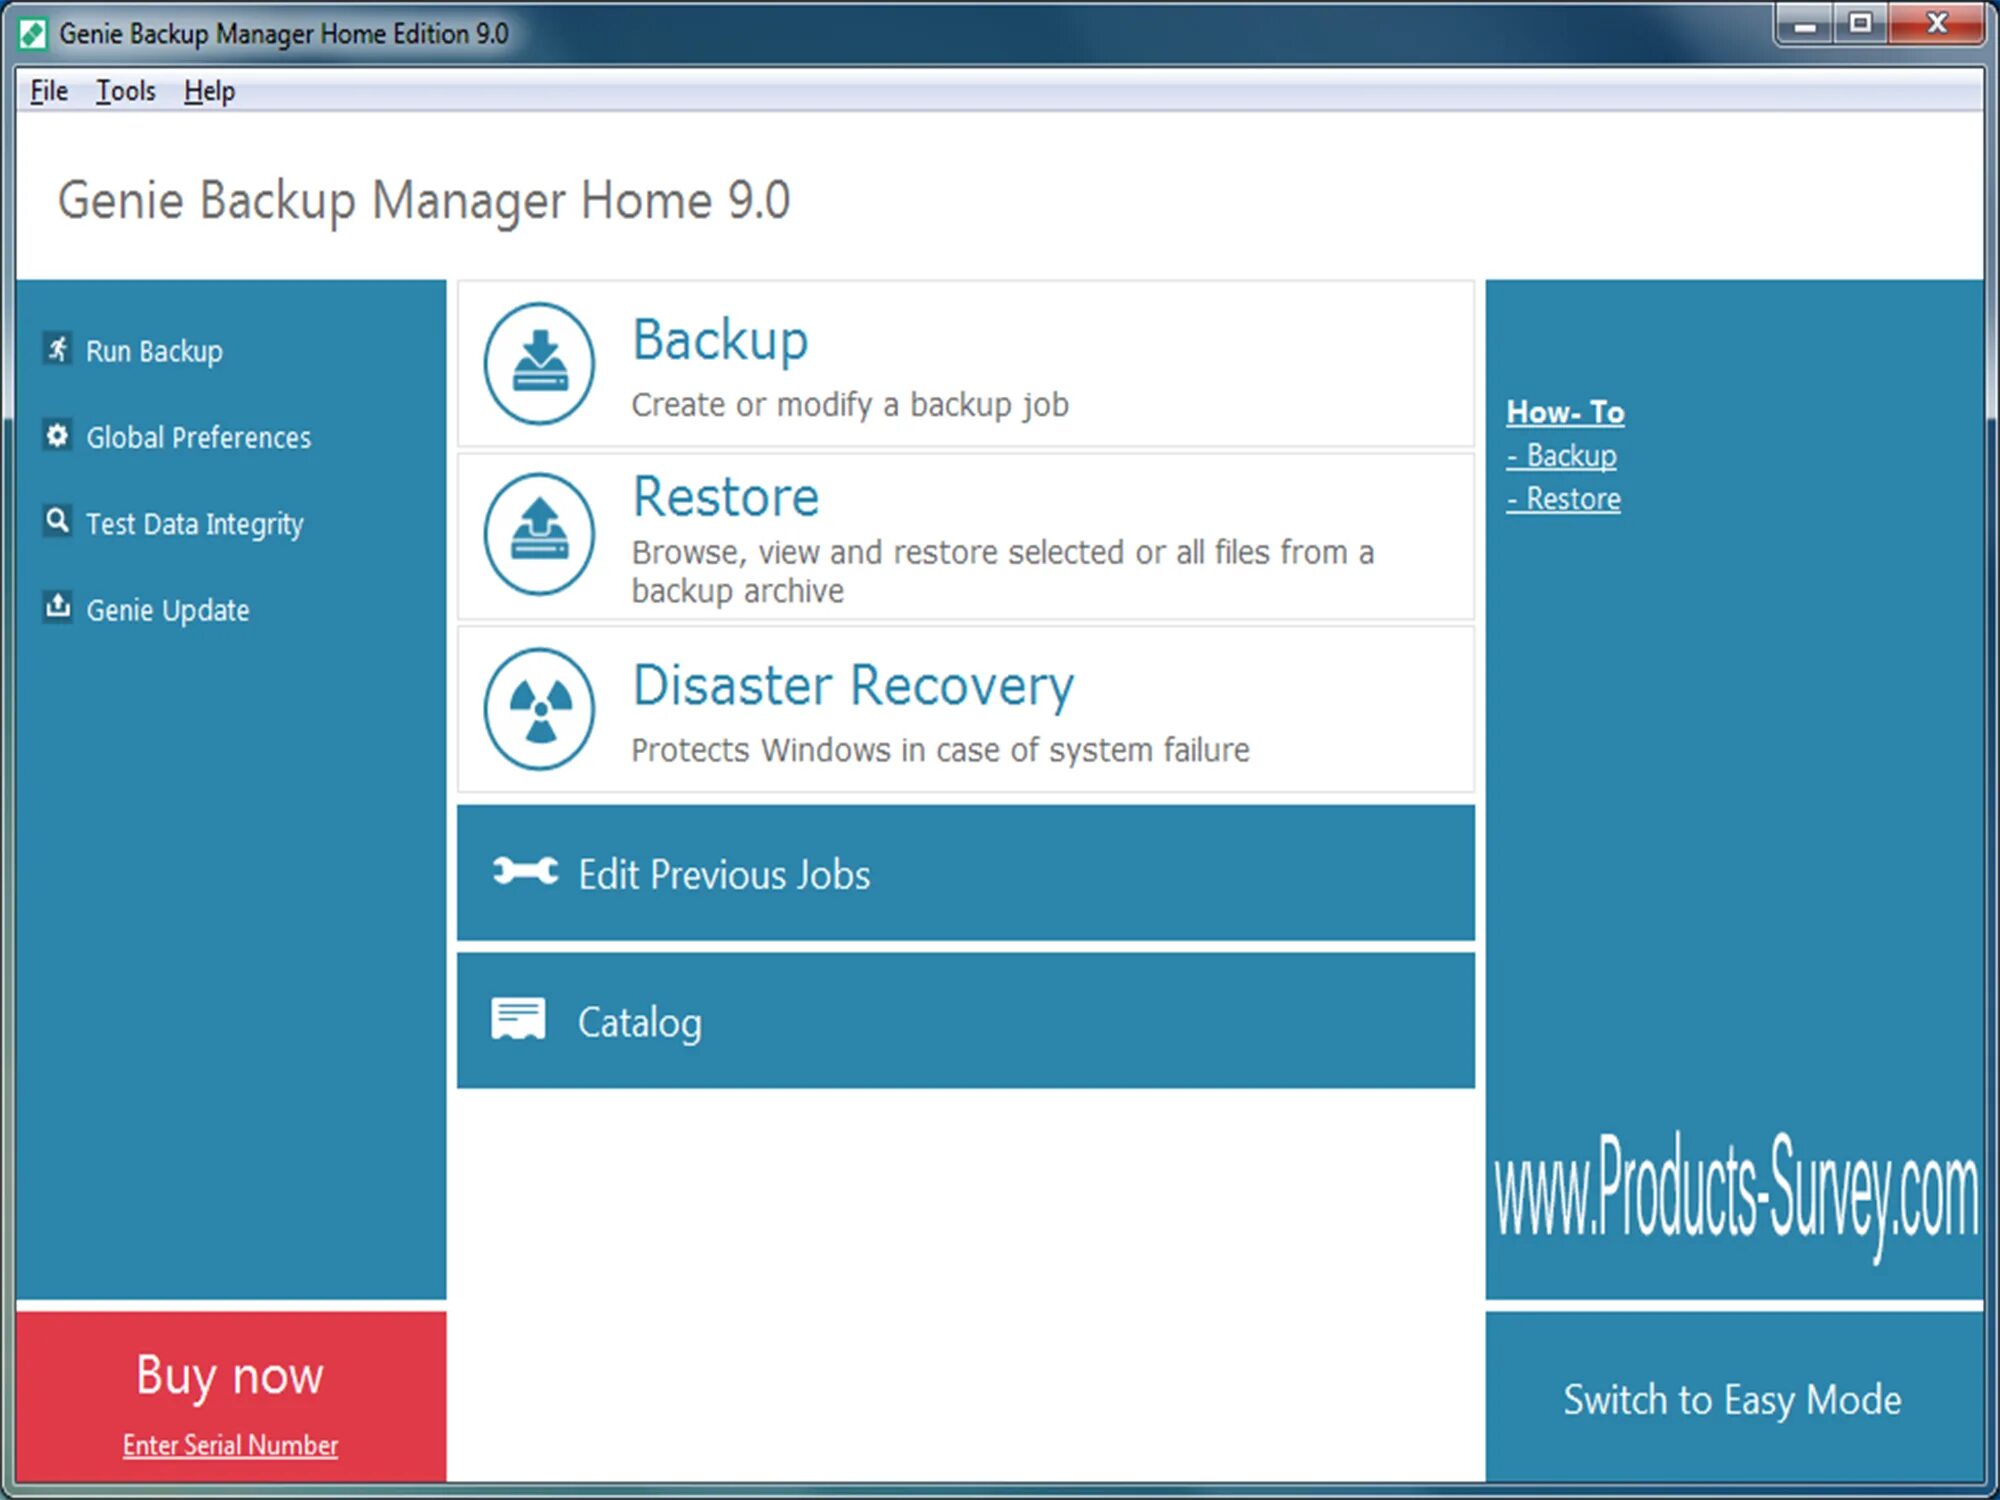Click the Restore upload-from-drive circle icon

coord(539,534)
